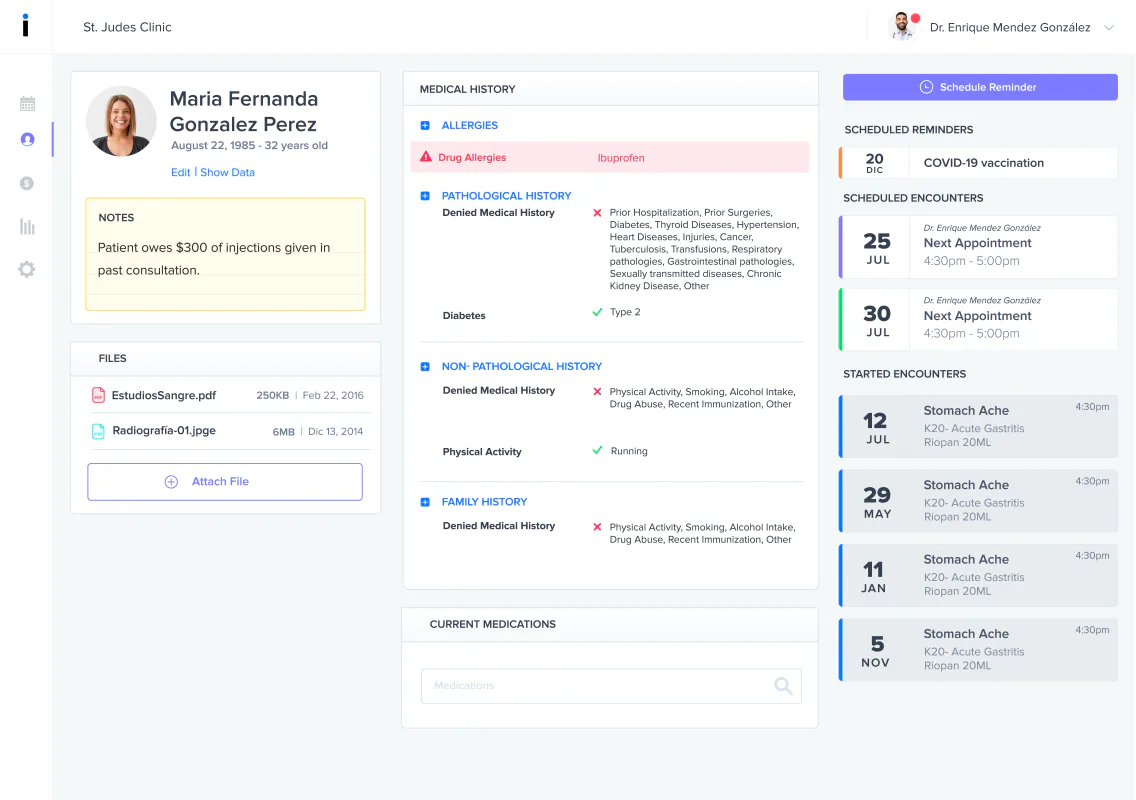Click the Attach File button
1136x800 pixels.
(225, 482)
